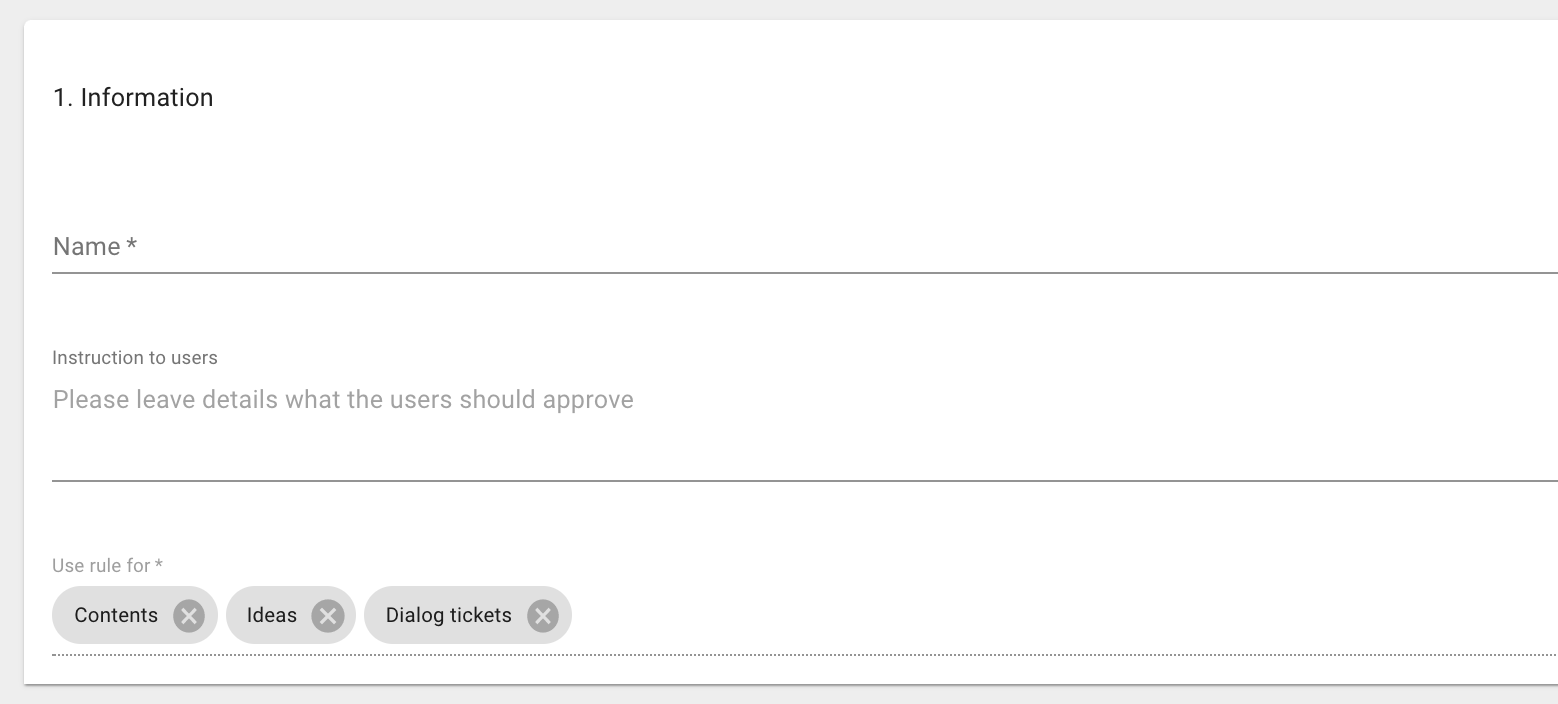
Task: Click empty space right of Dialog tickets chip
Action: [x=1060, y=616]
